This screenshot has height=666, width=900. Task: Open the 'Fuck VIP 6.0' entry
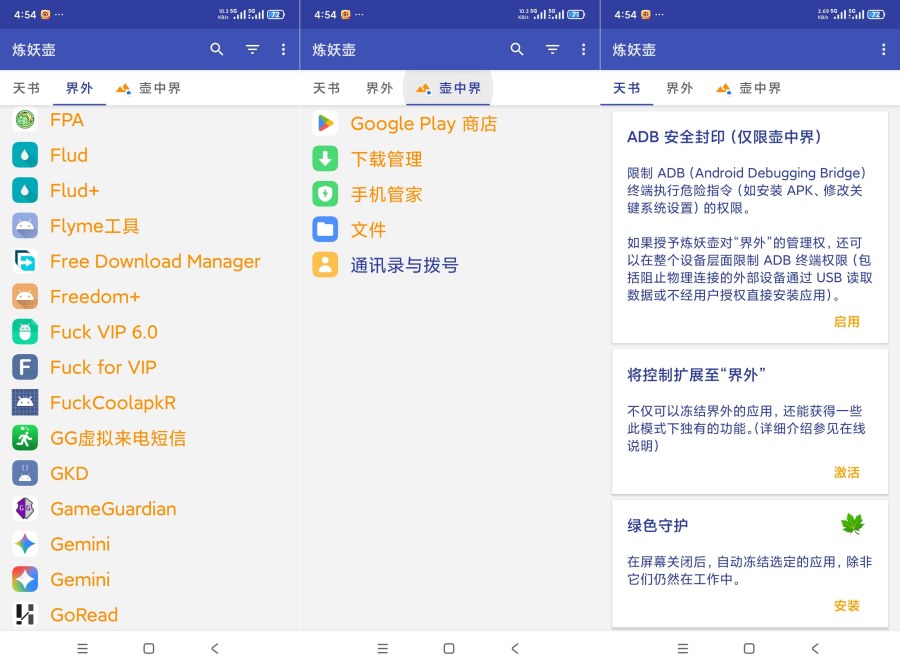point(150,332)
